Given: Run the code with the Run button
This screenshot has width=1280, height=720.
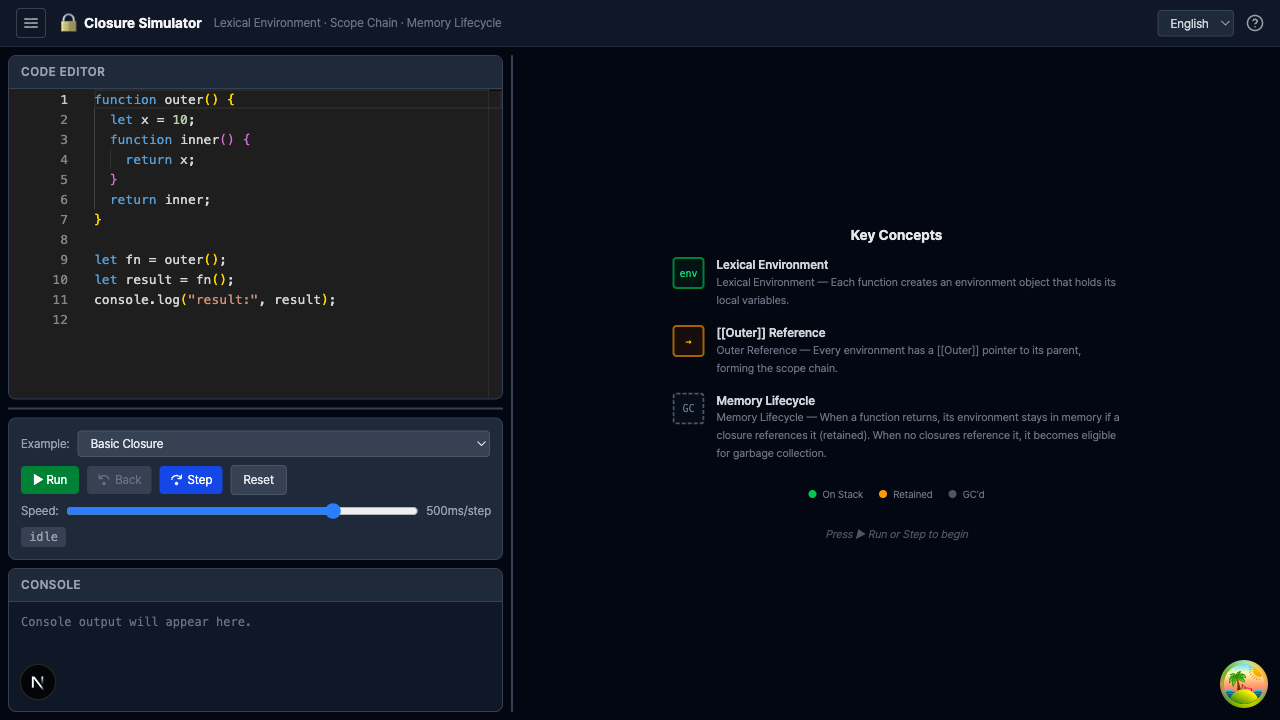Looking at the screenshot, I should click(x=50, y=480).
